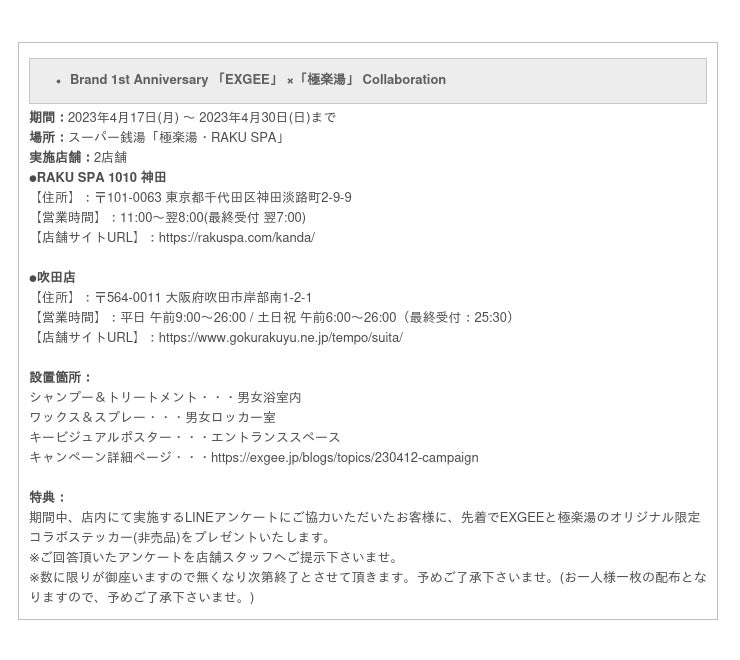Select the sentence starting '期間中、店内にて実施するLINEアンケート'
The image size is (740, 660).
point(365,517)
